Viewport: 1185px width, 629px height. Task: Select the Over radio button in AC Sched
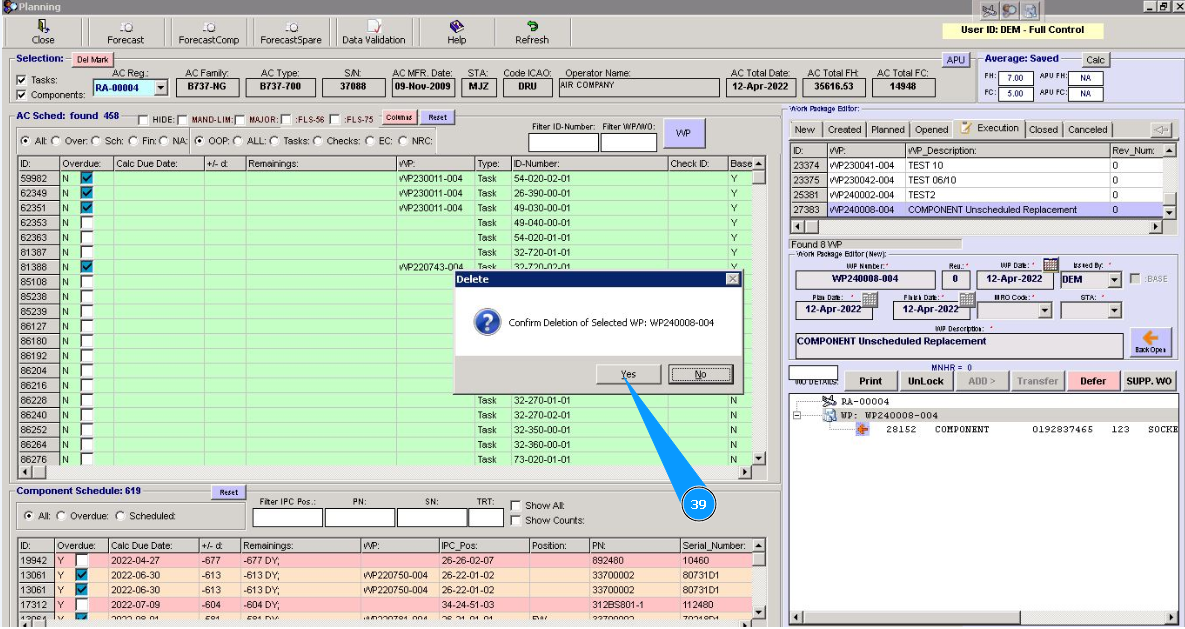pos(55,141)
